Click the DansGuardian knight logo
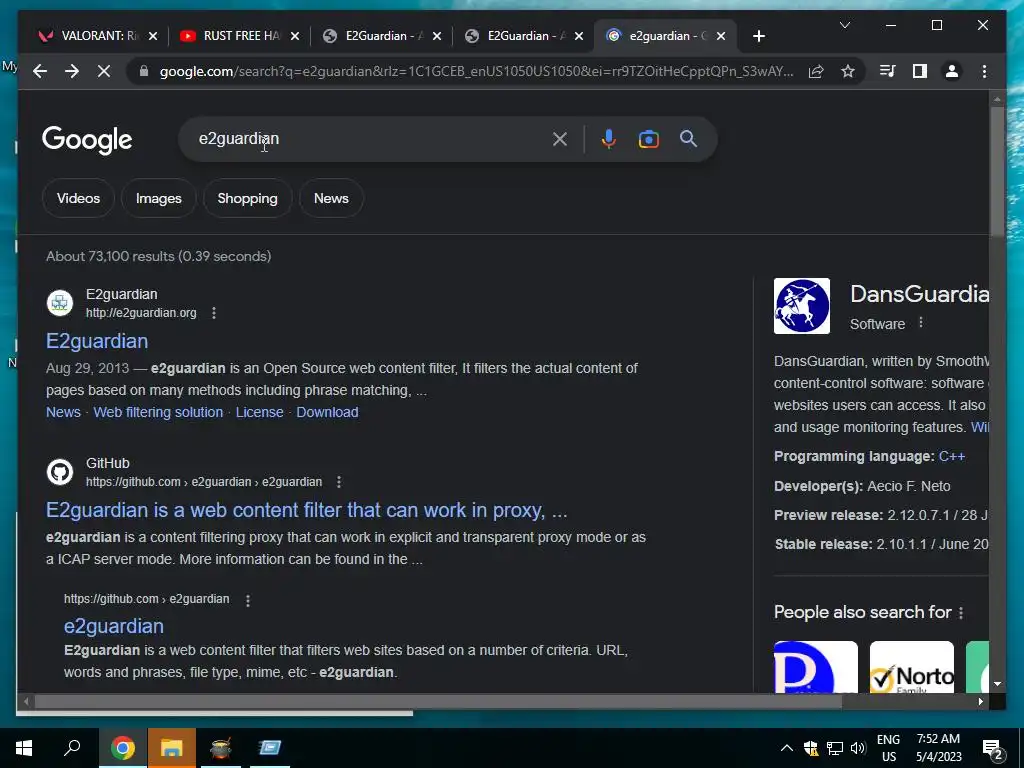Viewport: 1024px width, 768px height. coord(802,306)
